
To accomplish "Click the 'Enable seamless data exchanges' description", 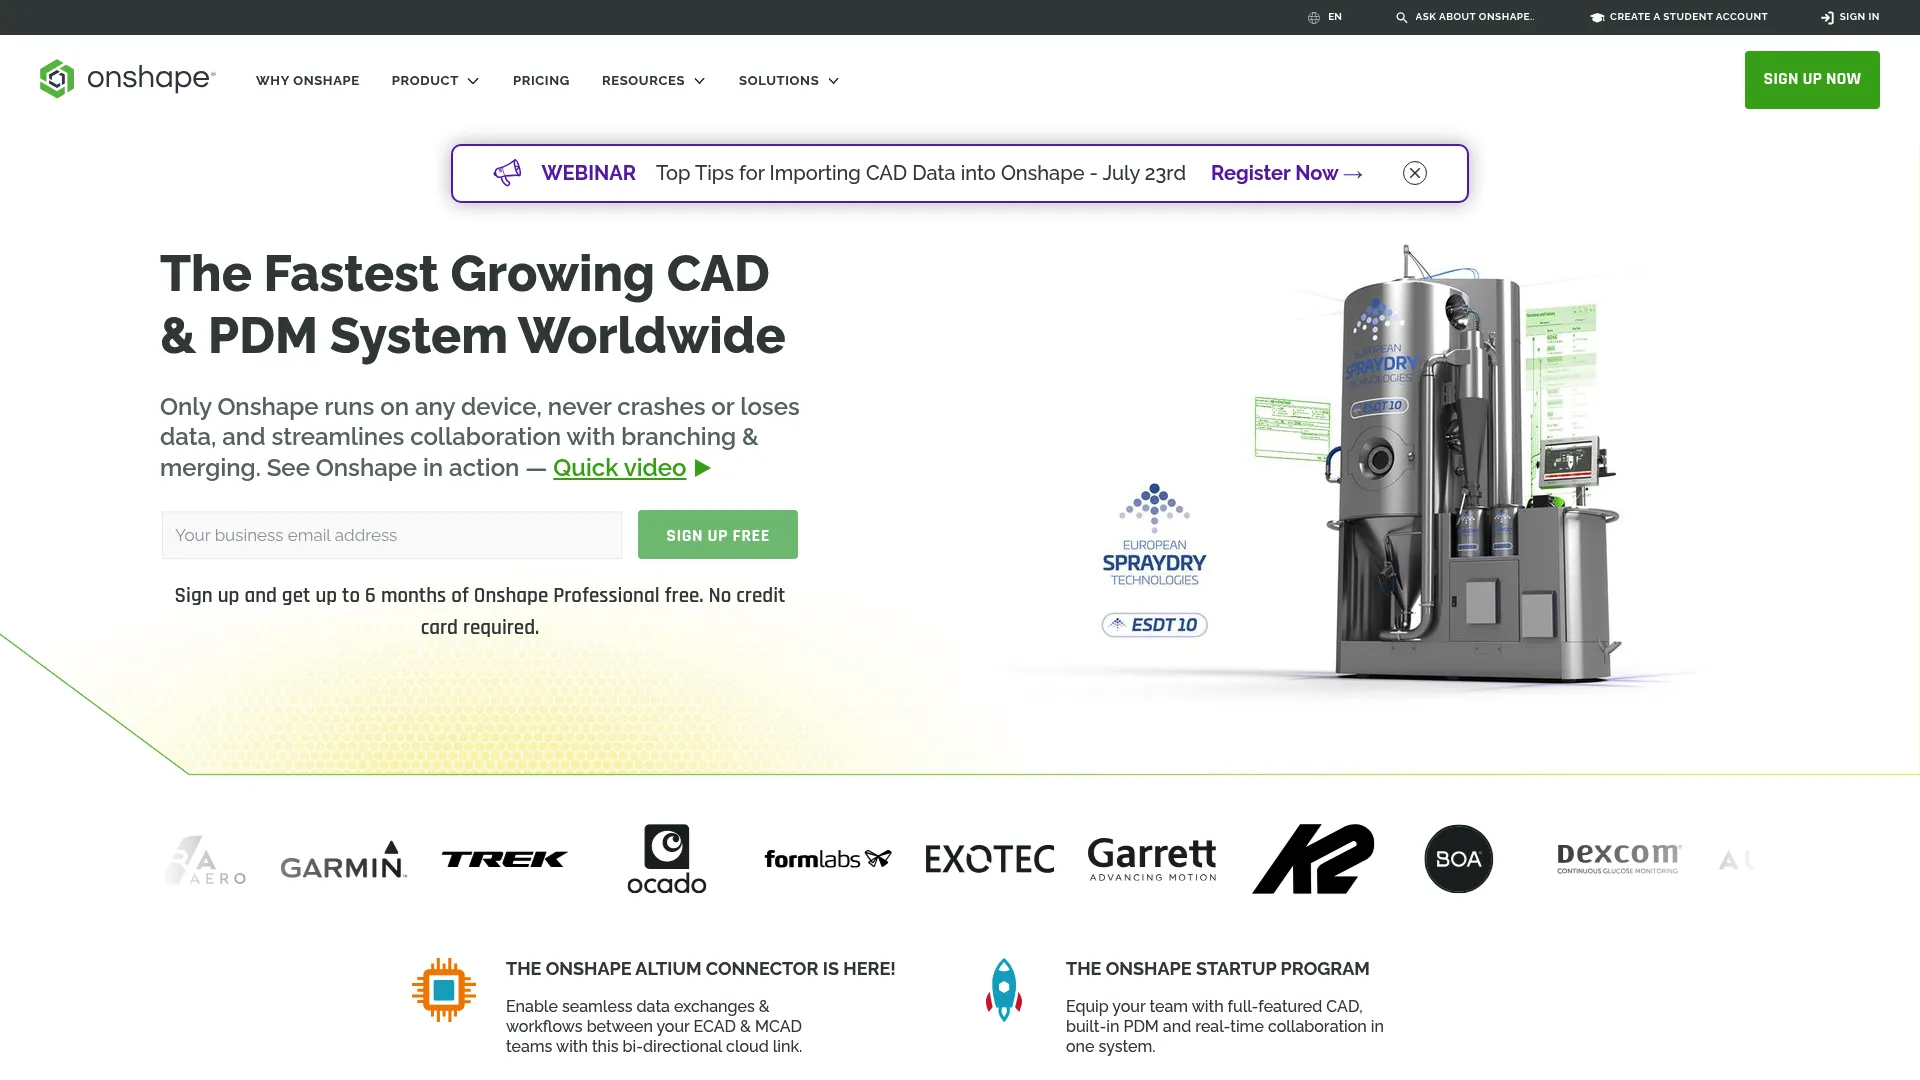I will point(654,1026).
